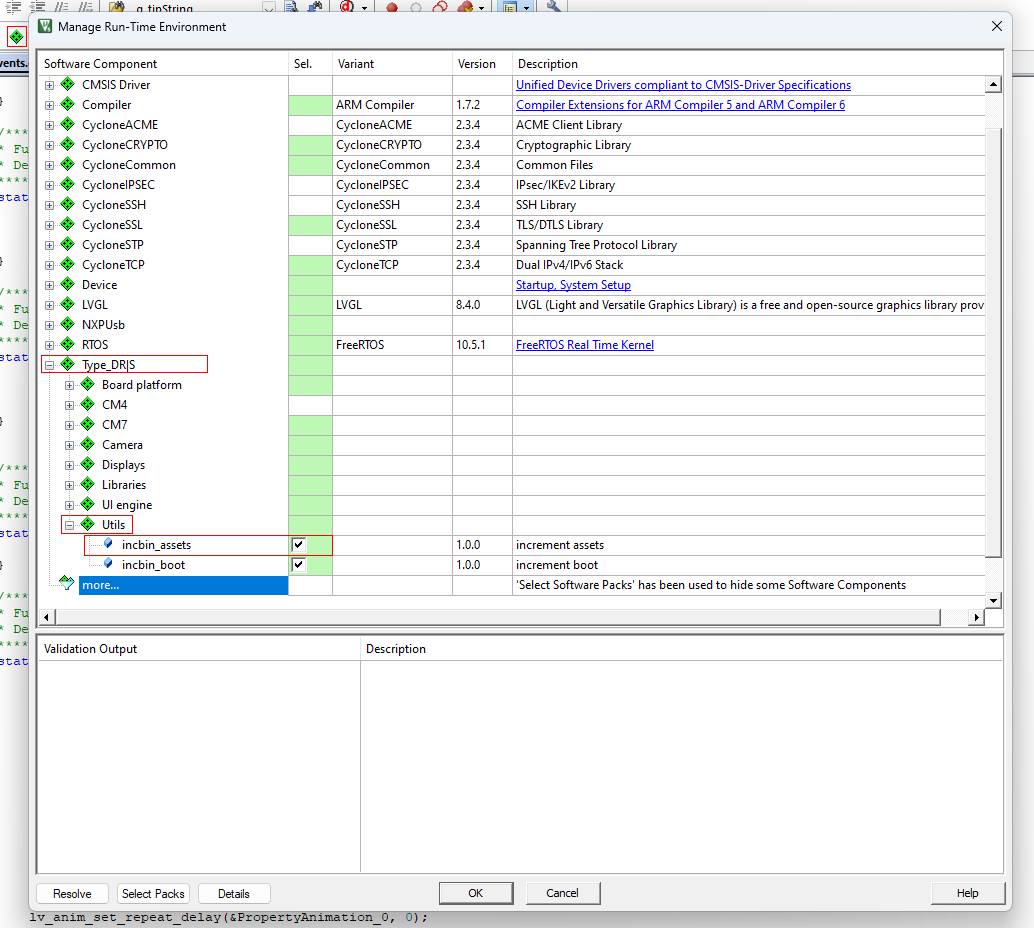
Task: Click the vertical scrollbar down arrow
Action: click(993, 600)
